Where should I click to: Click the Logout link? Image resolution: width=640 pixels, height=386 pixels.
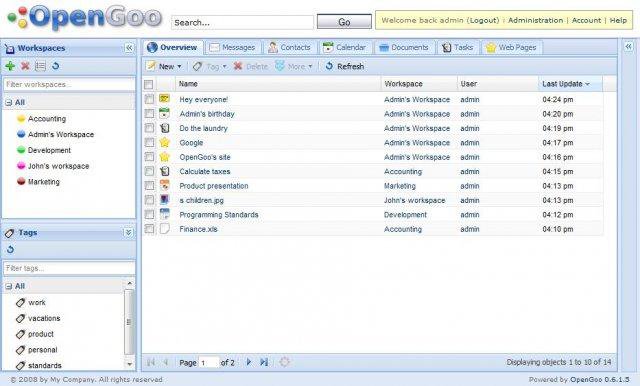point(483,20)
